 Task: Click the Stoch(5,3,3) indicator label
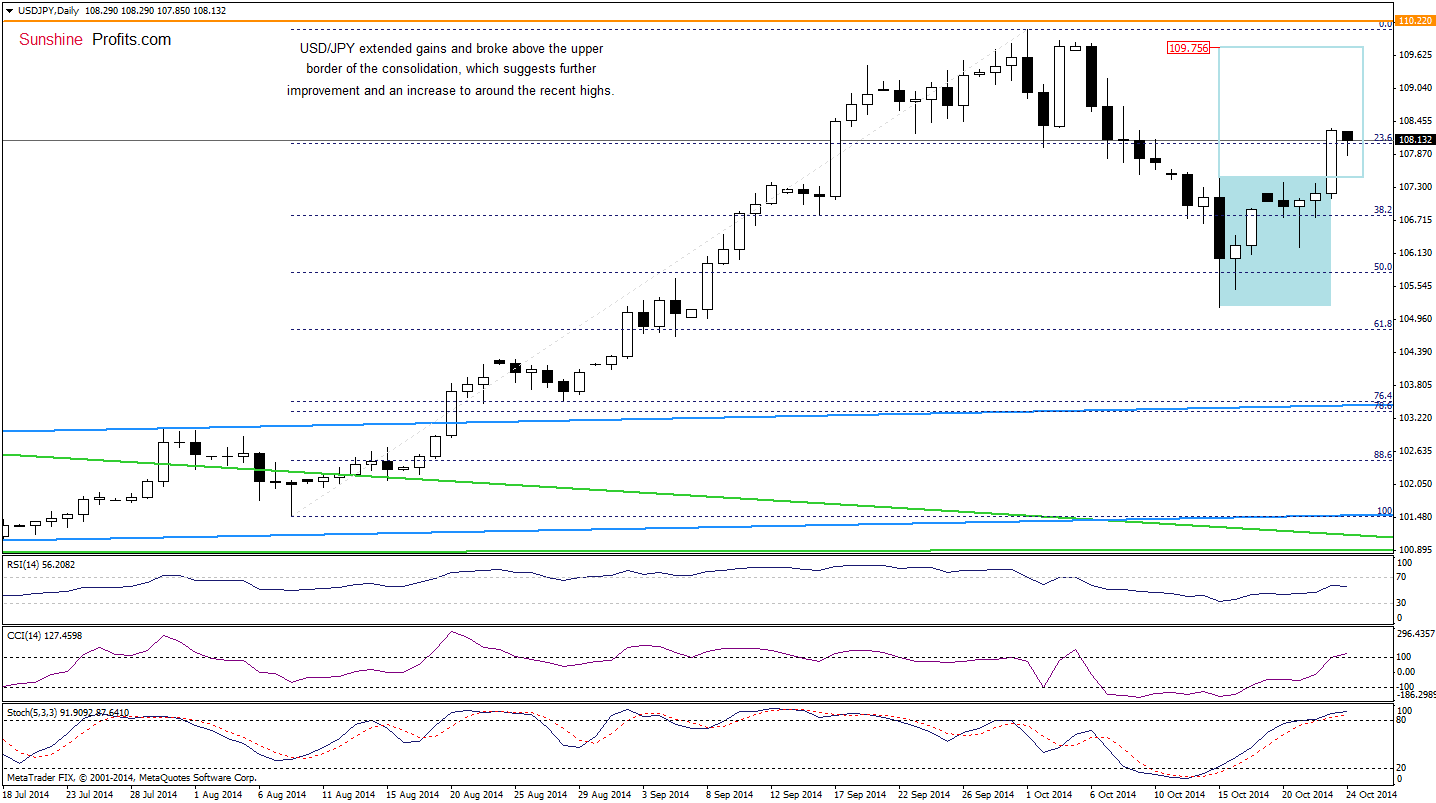click(x=67, y=713)
